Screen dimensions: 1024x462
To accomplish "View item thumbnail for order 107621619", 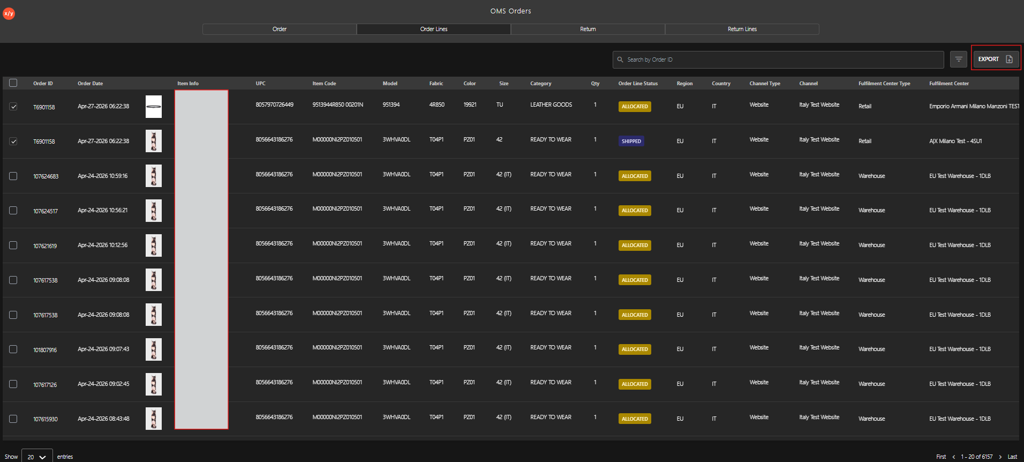I will 153,245.
